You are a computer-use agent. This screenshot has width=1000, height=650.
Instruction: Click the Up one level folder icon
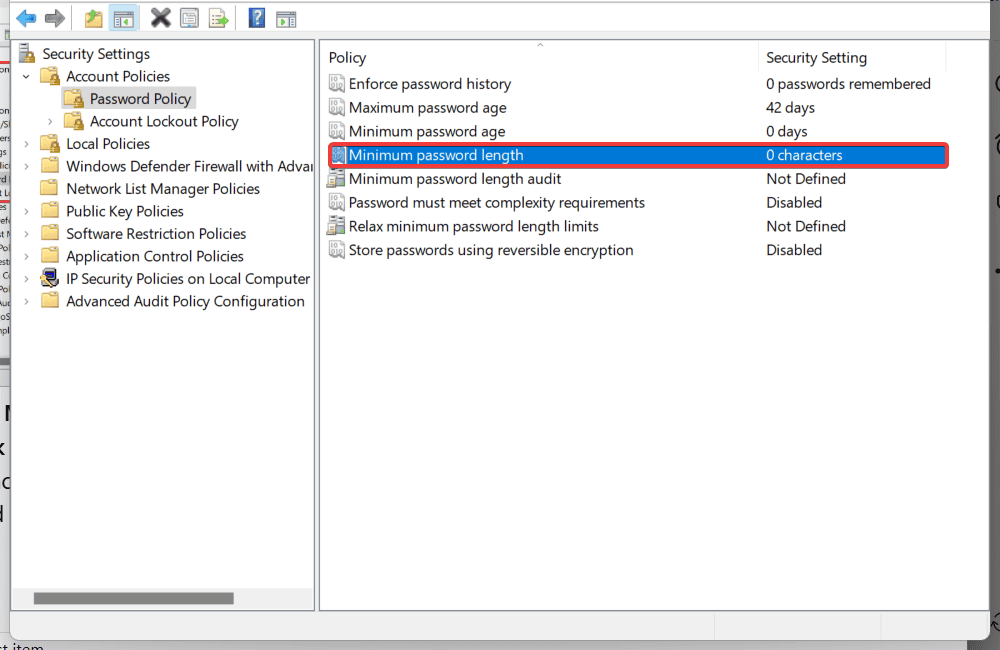click(93, 18)
